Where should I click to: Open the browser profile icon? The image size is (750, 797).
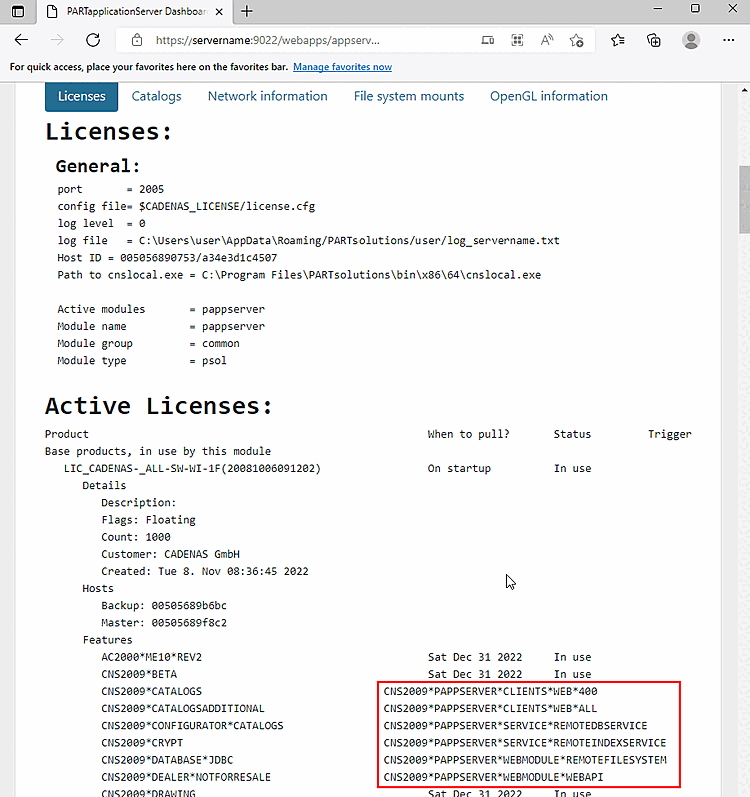[x=691, y=40]
